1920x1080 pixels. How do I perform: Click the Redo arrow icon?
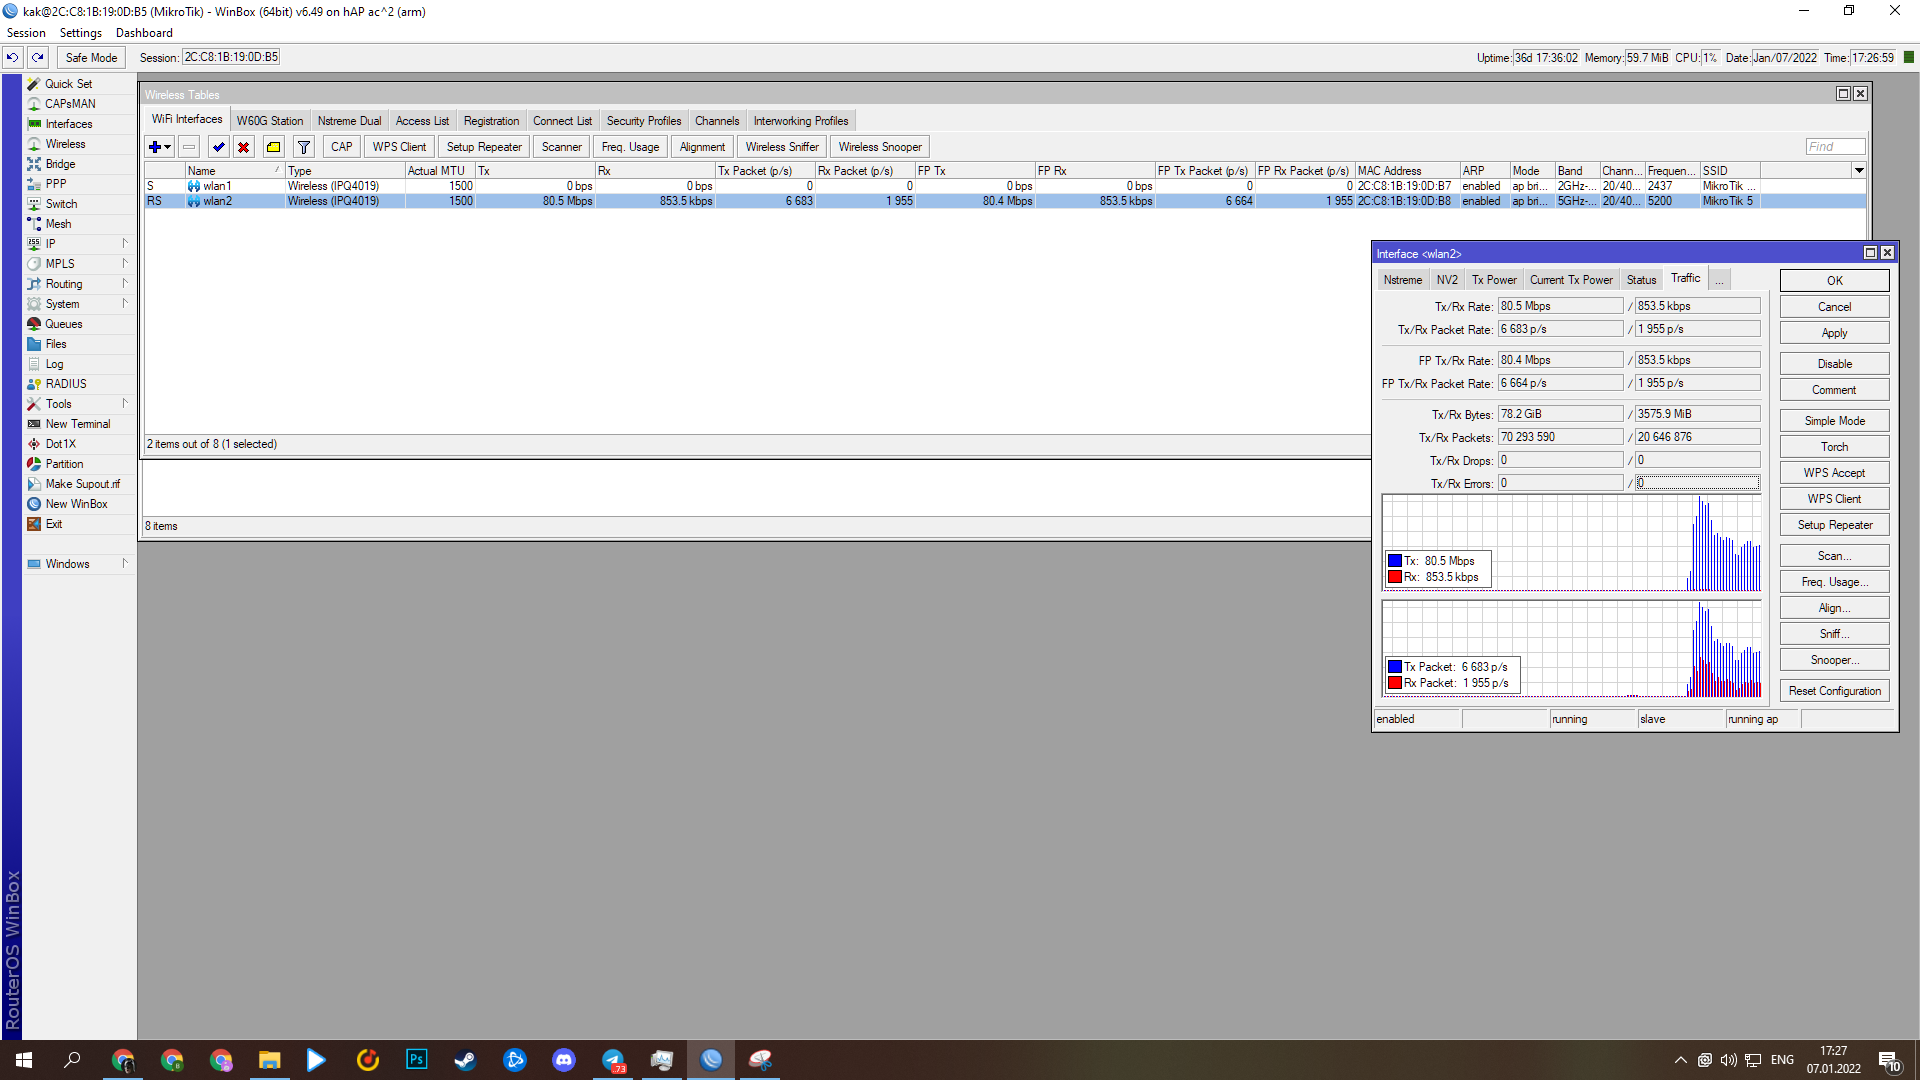38,58
